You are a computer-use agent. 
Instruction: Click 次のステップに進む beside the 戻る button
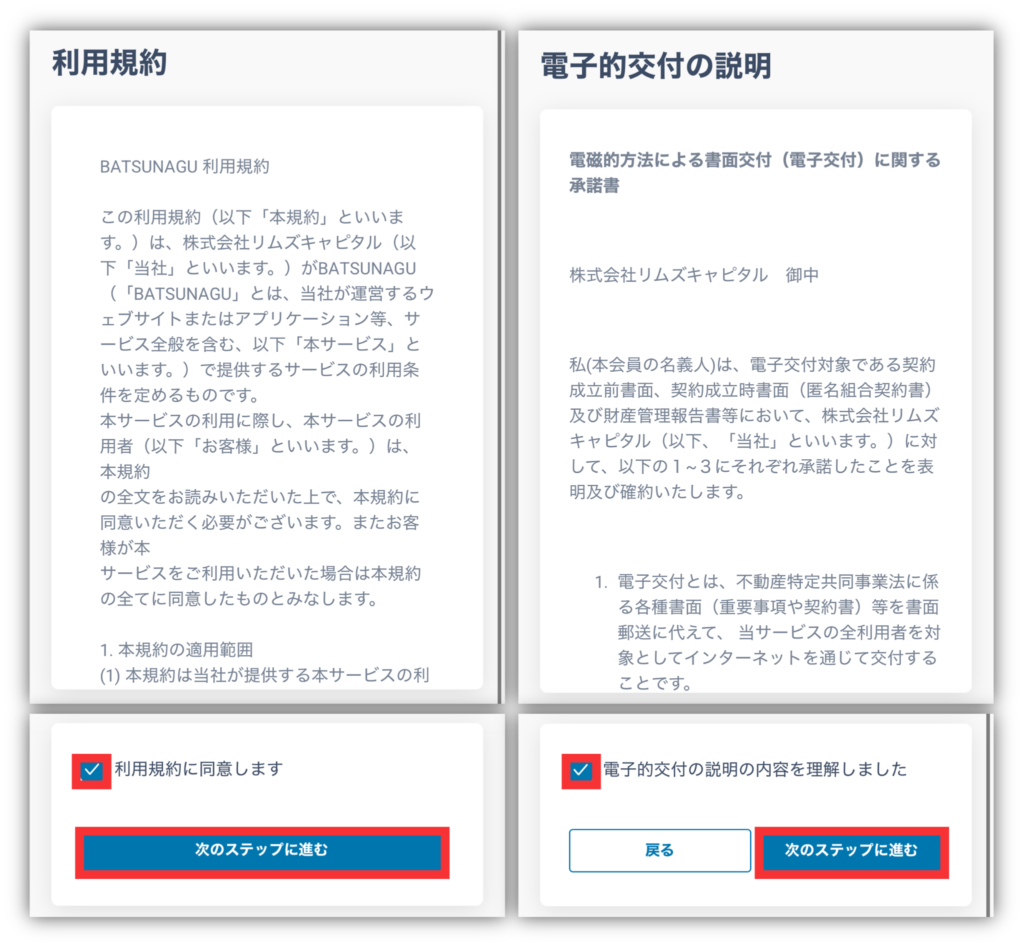pyautogui.click(x=851, y=851)
